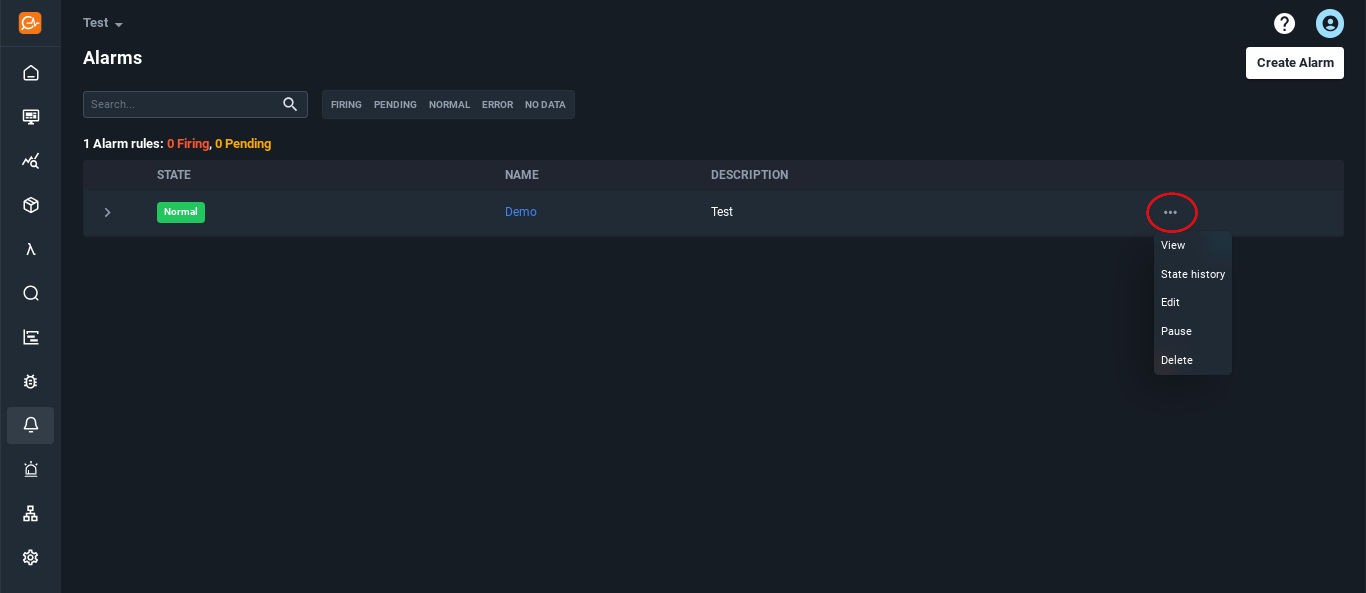Click the bug debugging icon in sidebar
This screenshot has width=1366, height=593.
click(30, 381)
